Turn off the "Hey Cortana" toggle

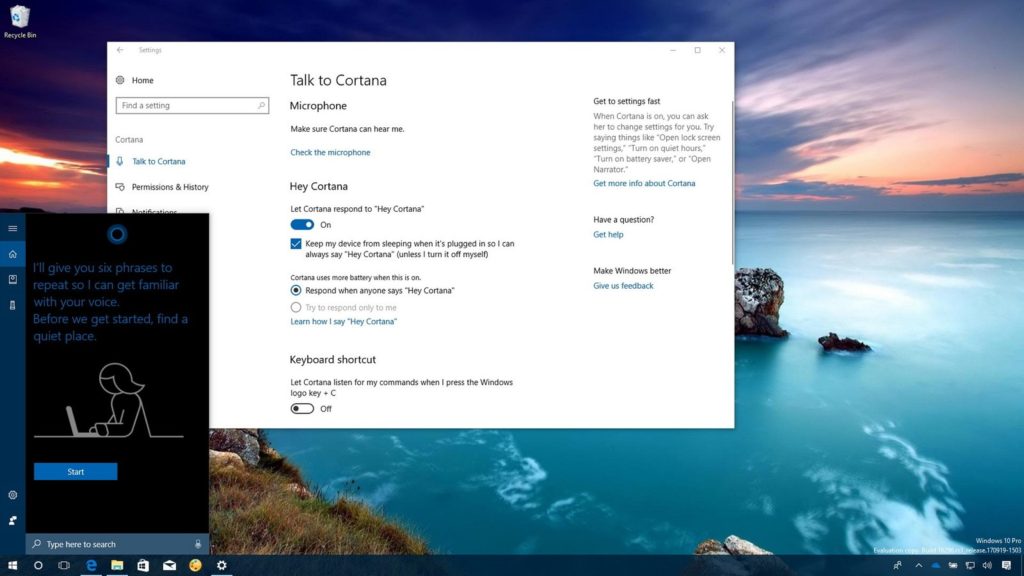(302, 225)
